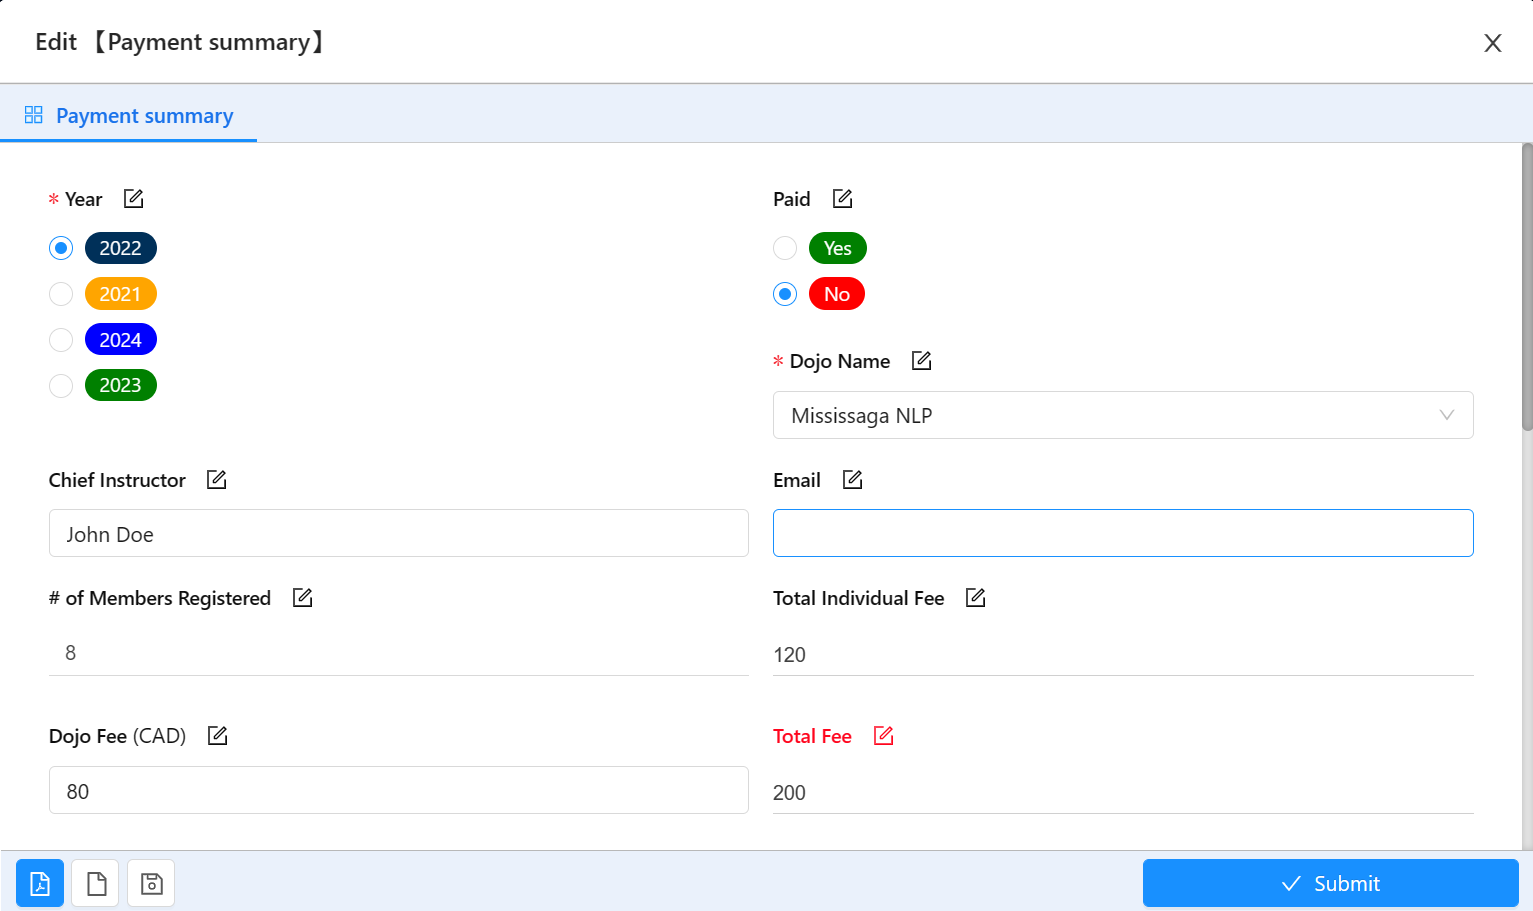The image size is (1533, 911).
Task: Open the Dojo Name dropdown showing Mississaga NLP
Action: (x=1123, y=415)
